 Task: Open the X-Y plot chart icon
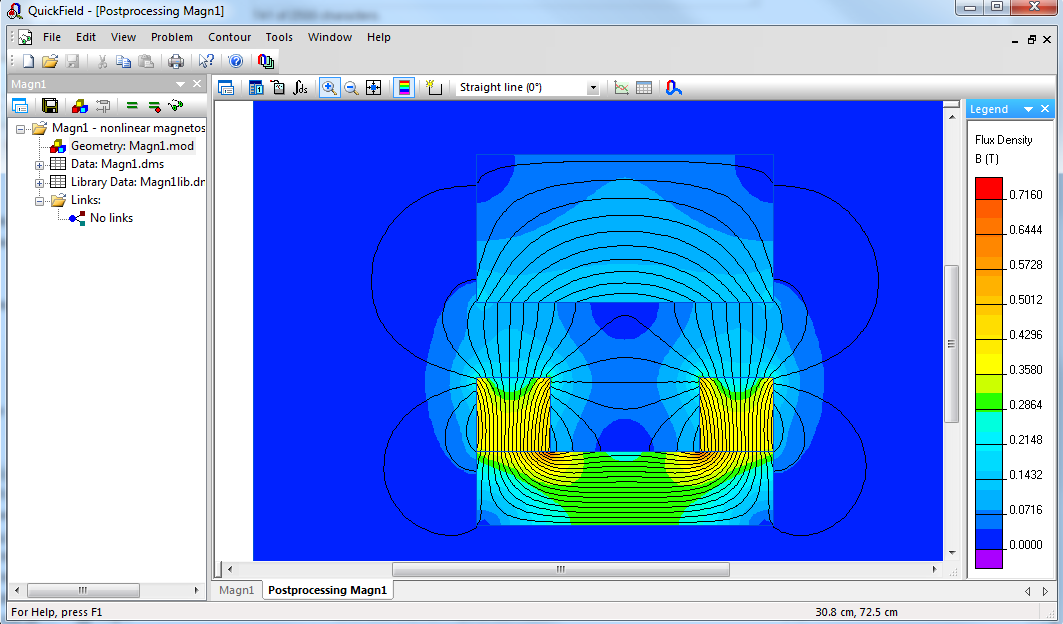pos(622,87)
